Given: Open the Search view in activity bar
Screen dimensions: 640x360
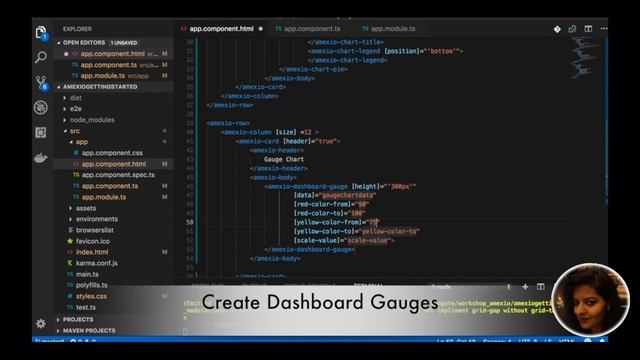Looking at the screenshot, I should 41,57.
